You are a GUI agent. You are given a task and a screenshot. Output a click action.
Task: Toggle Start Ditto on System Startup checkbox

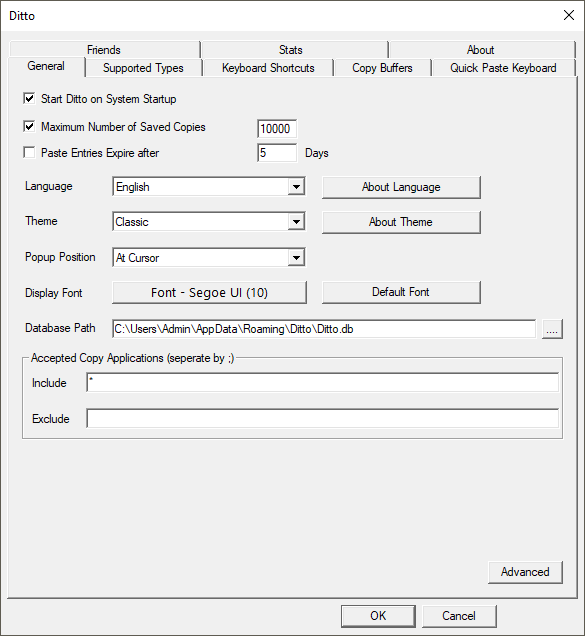(29, 99)
